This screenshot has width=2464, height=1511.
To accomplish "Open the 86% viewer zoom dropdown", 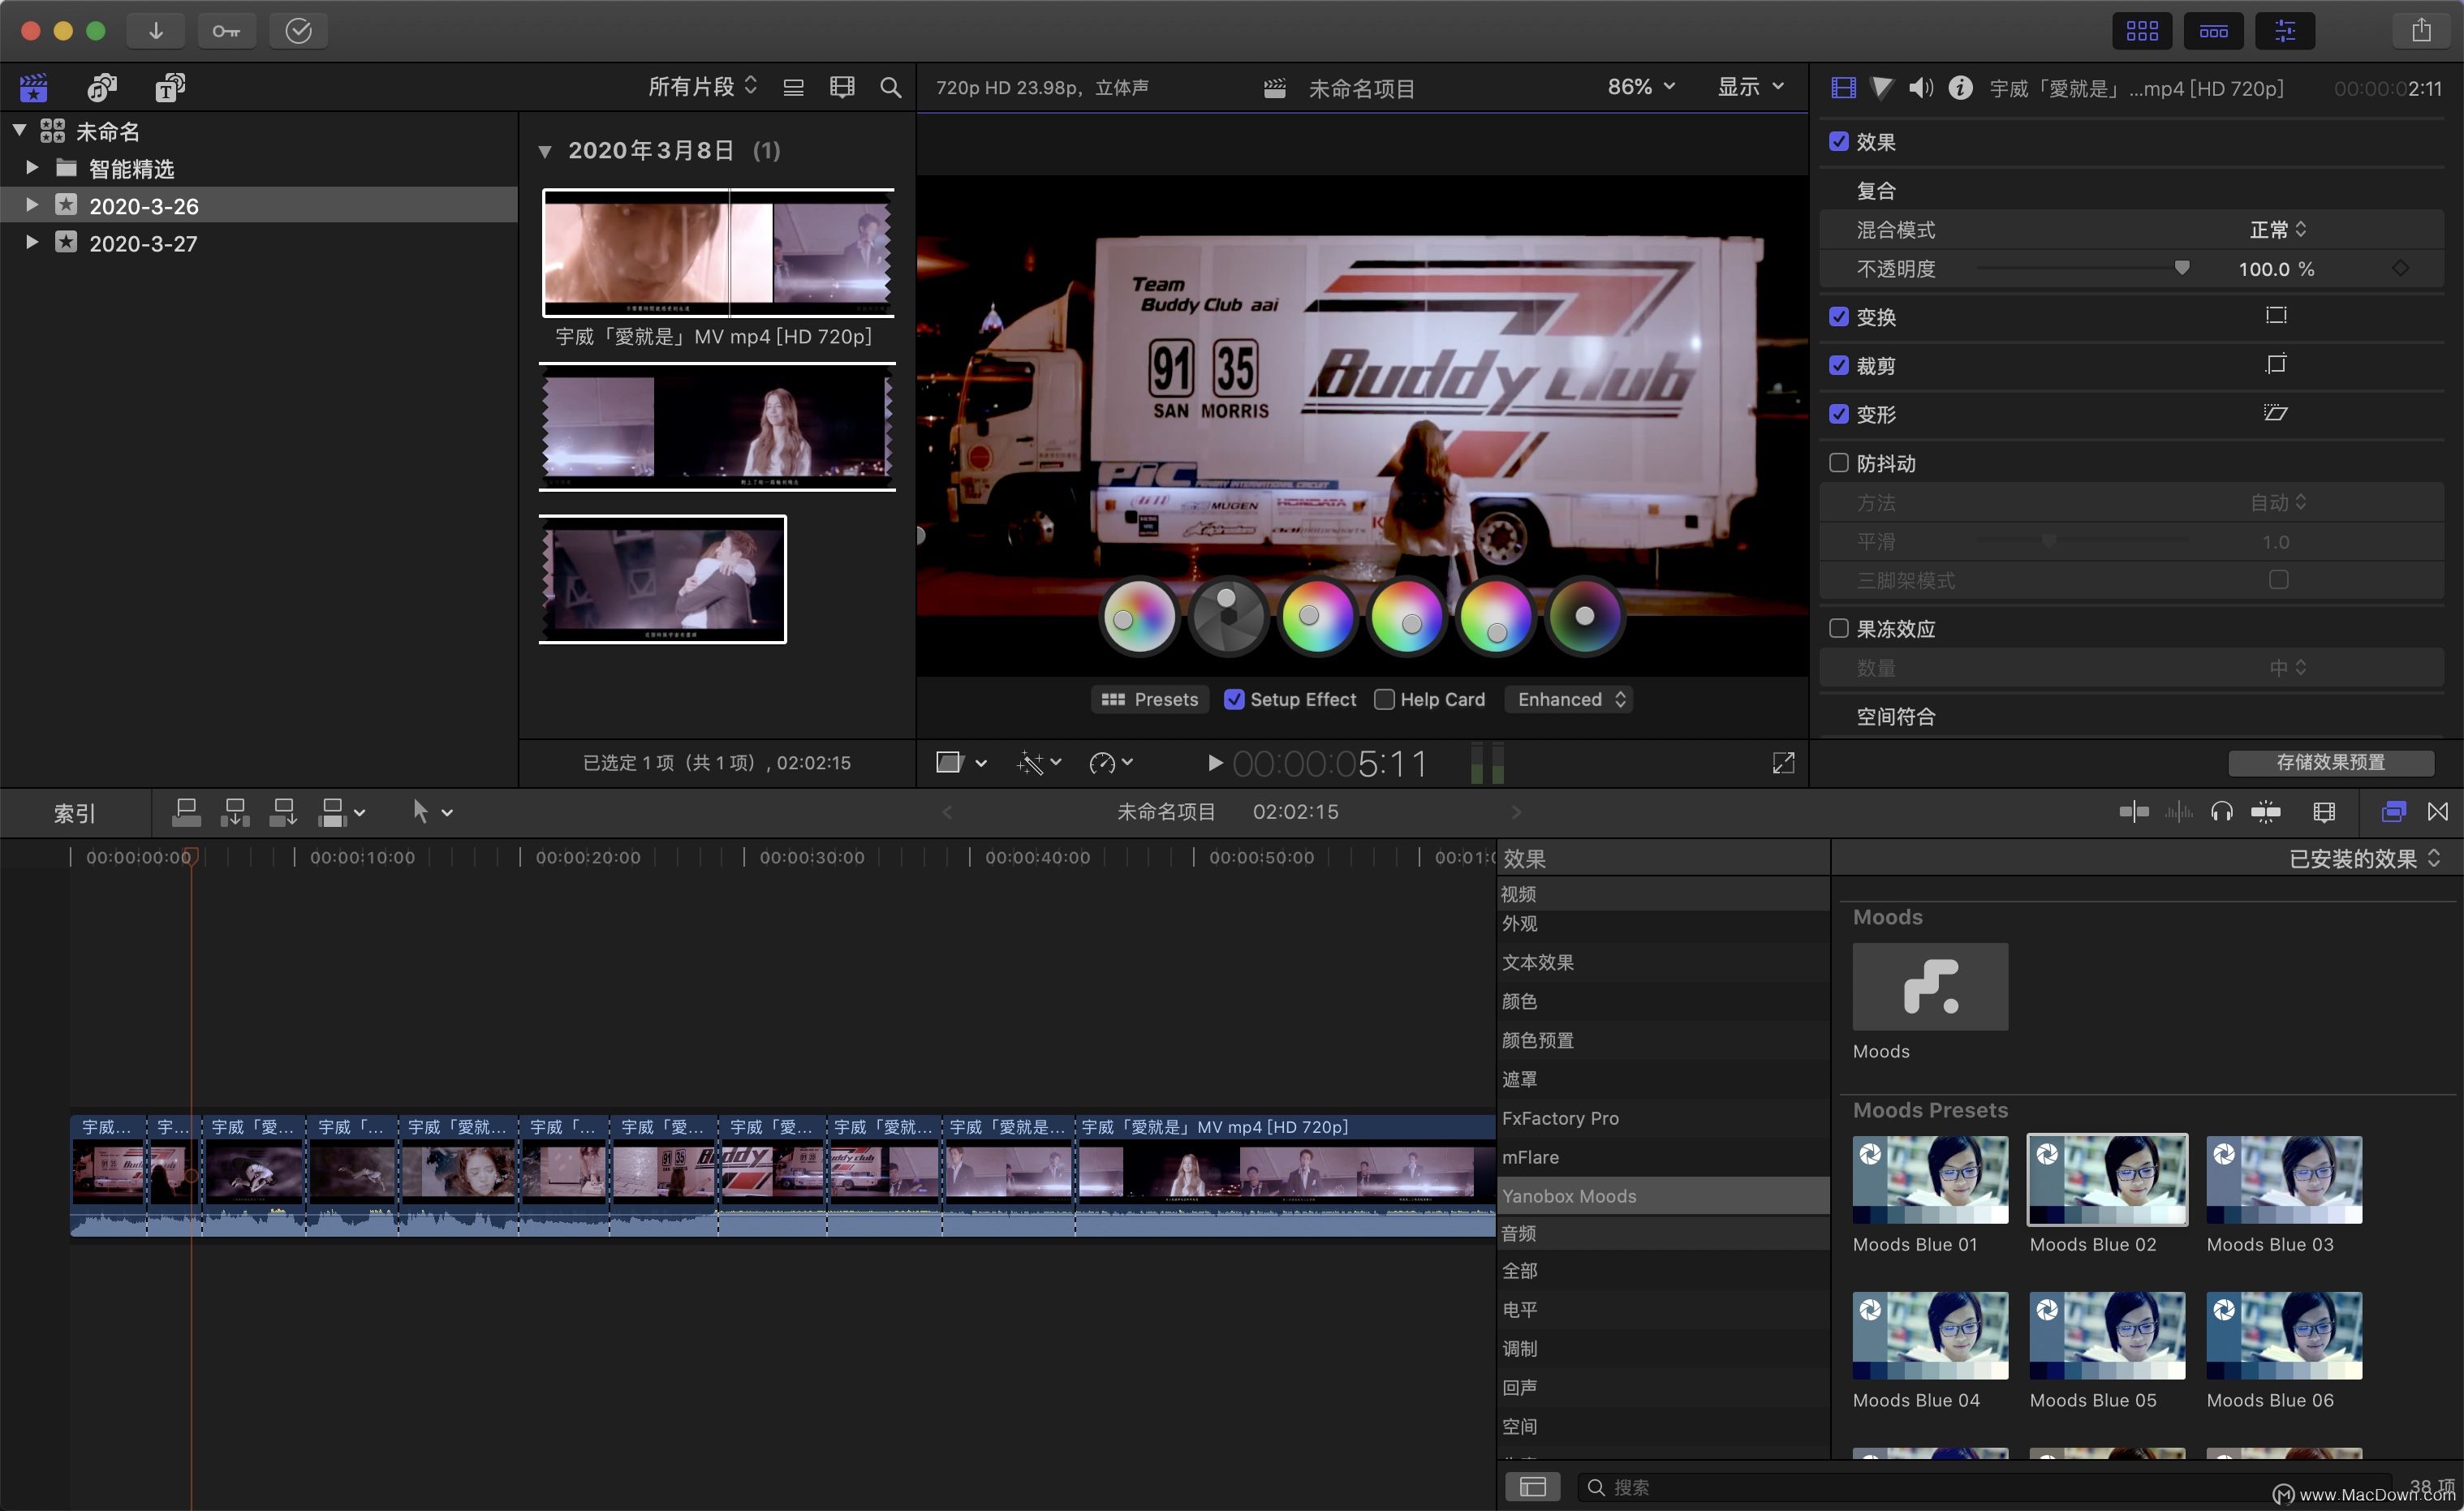I will coord(1640,87).
